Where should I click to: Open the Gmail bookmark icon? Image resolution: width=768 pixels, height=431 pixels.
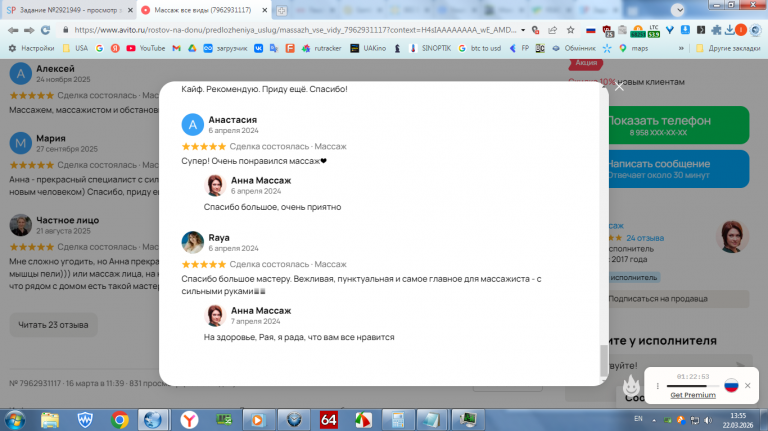pyautogui.click(x=176, y=48)
